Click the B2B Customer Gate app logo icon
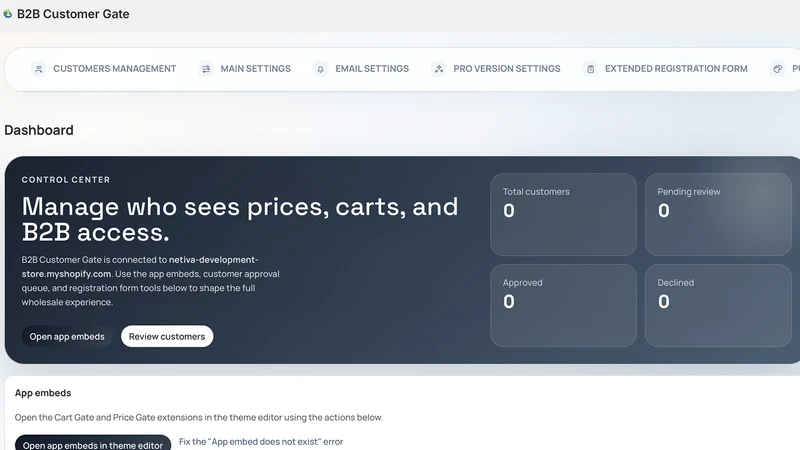Viewport: 800px width, 450px height. pyautogui.click(x=8, y=14)
